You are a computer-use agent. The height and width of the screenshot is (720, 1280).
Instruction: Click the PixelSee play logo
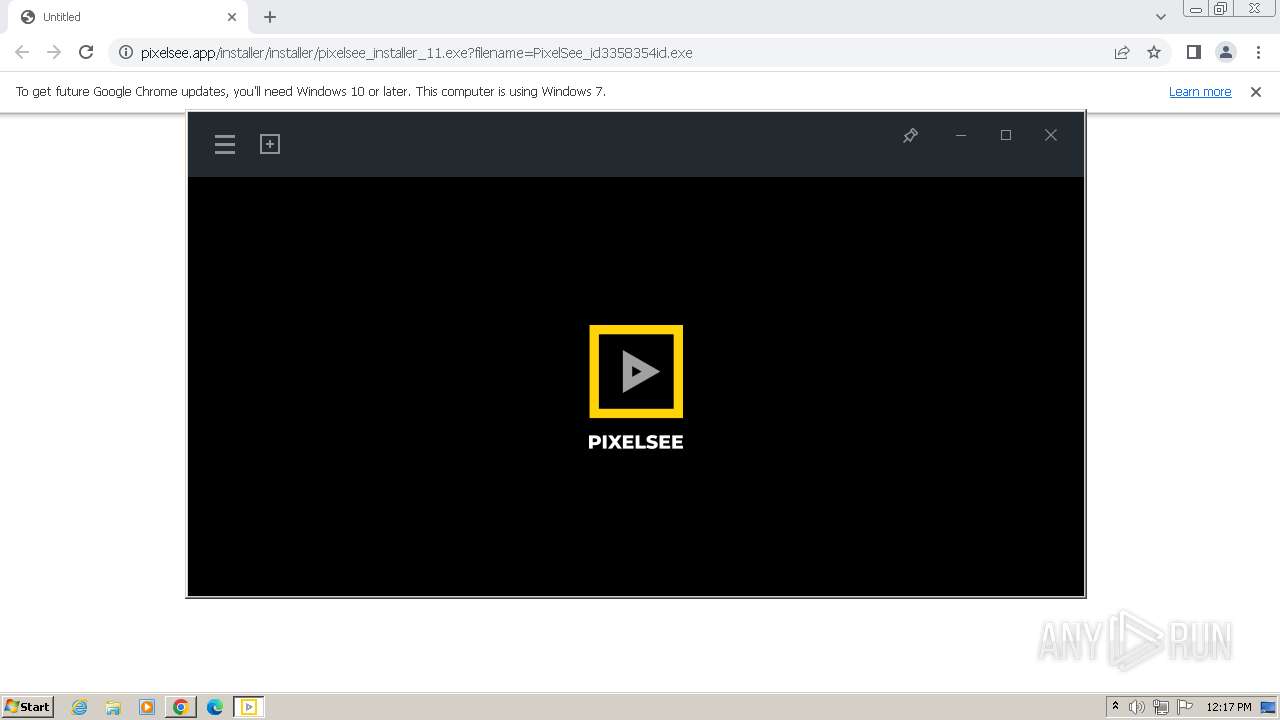(636, 371)
